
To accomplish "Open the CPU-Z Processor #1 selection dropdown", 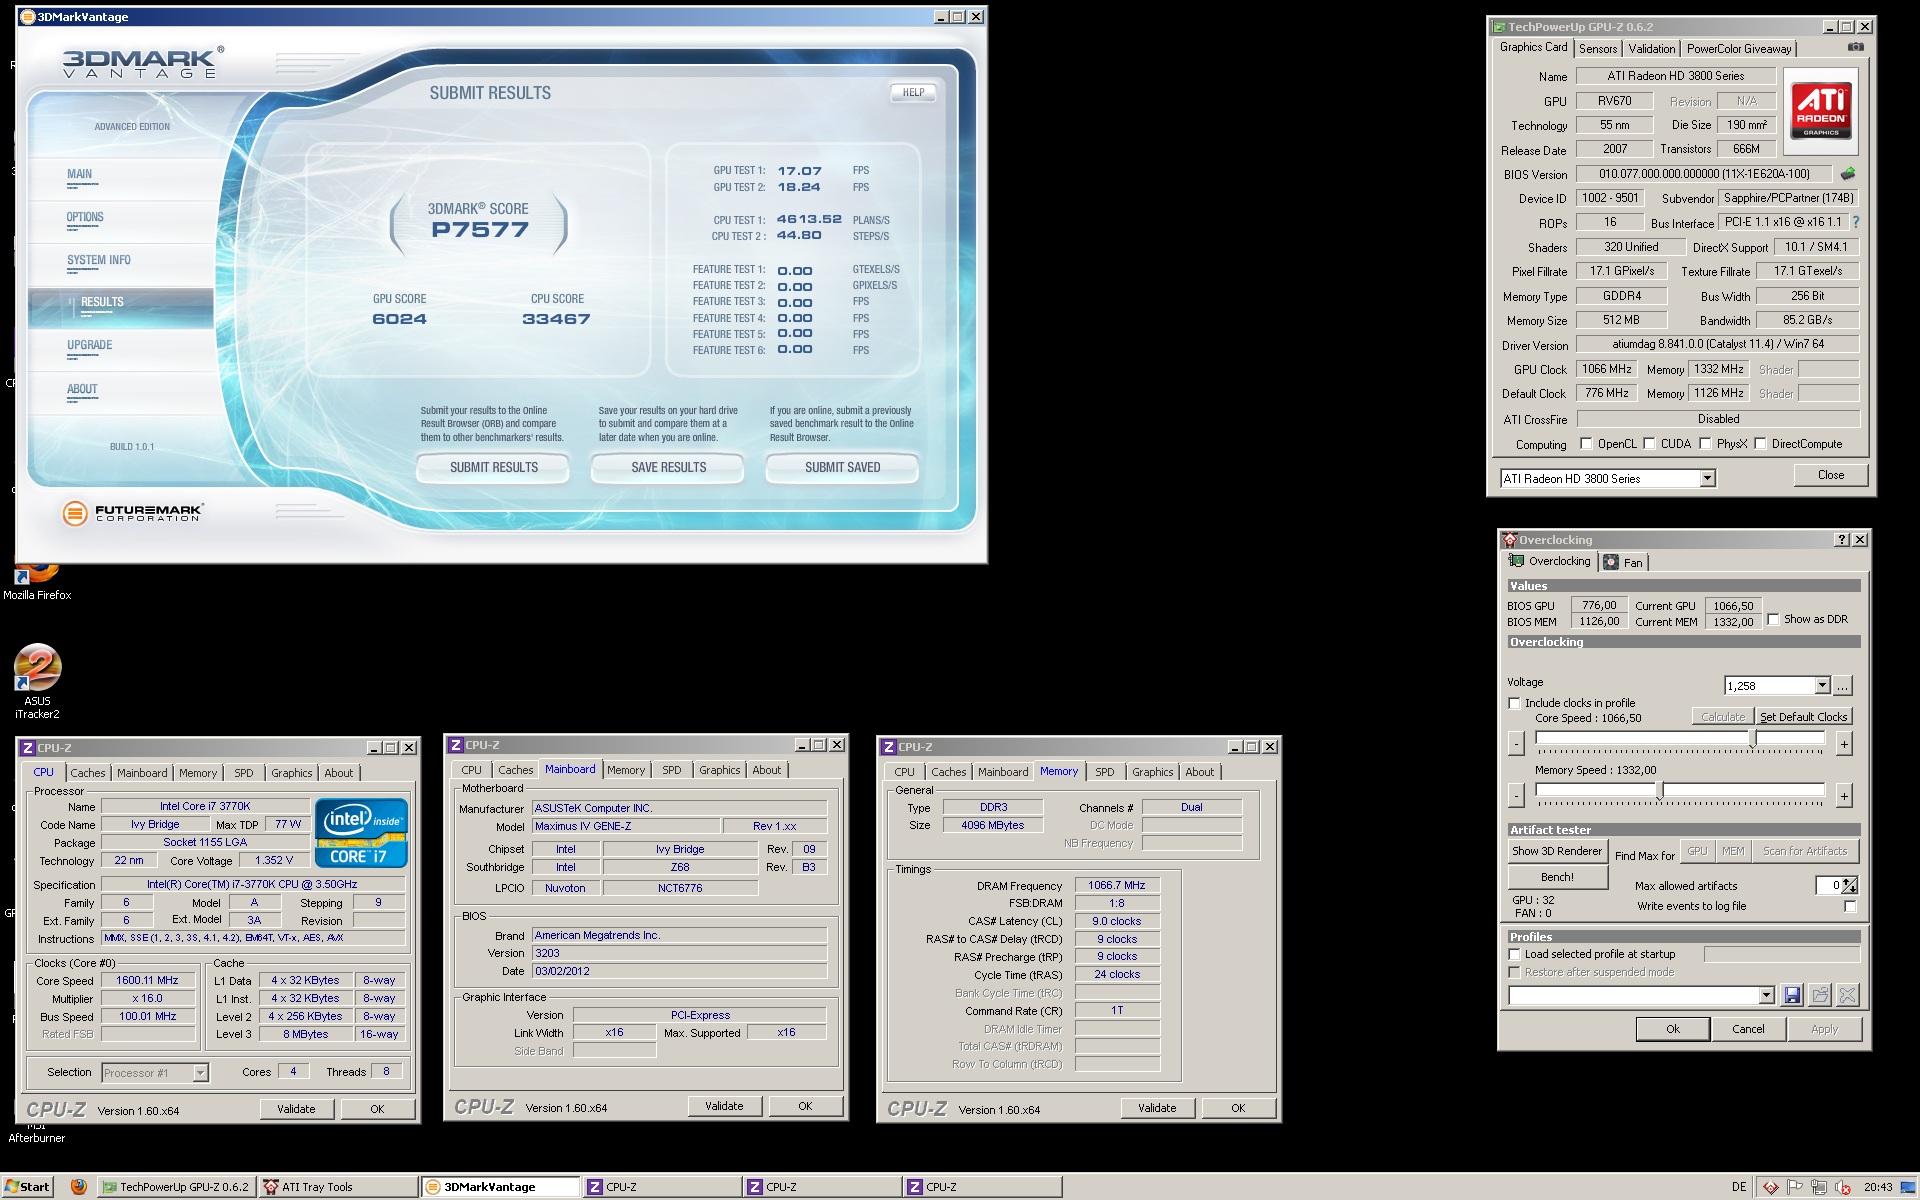I will 200,1073.
